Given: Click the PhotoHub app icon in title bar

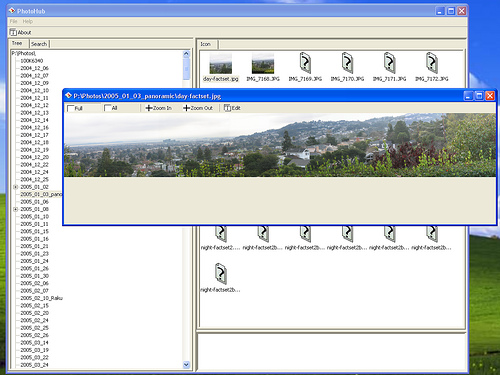Looking at the screenshot, I should pyautogui.click(x=12, y=11).
